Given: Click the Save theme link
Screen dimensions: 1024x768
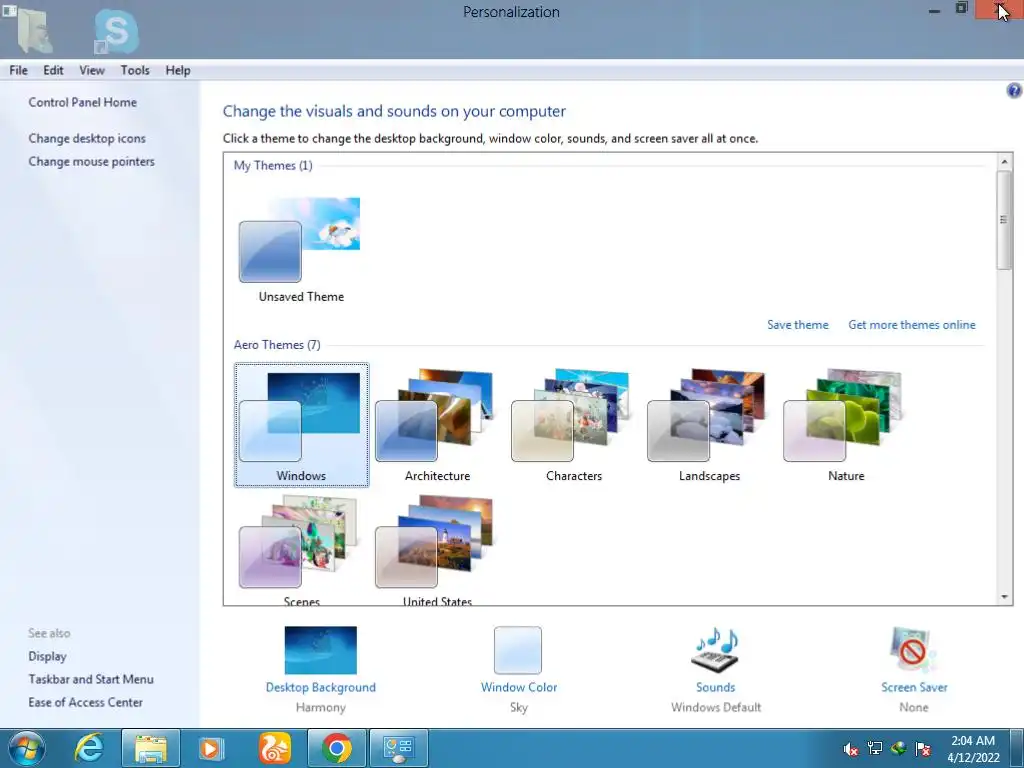Looking at the screenshot, I should tap(797, 325).
